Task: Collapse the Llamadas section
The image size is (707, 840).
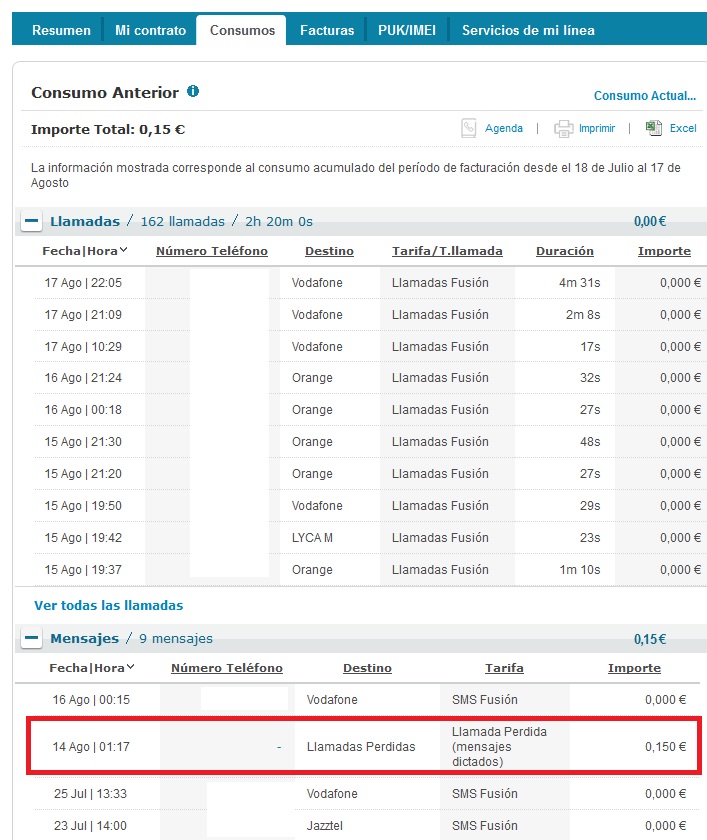Action: [x=32, y=221]
